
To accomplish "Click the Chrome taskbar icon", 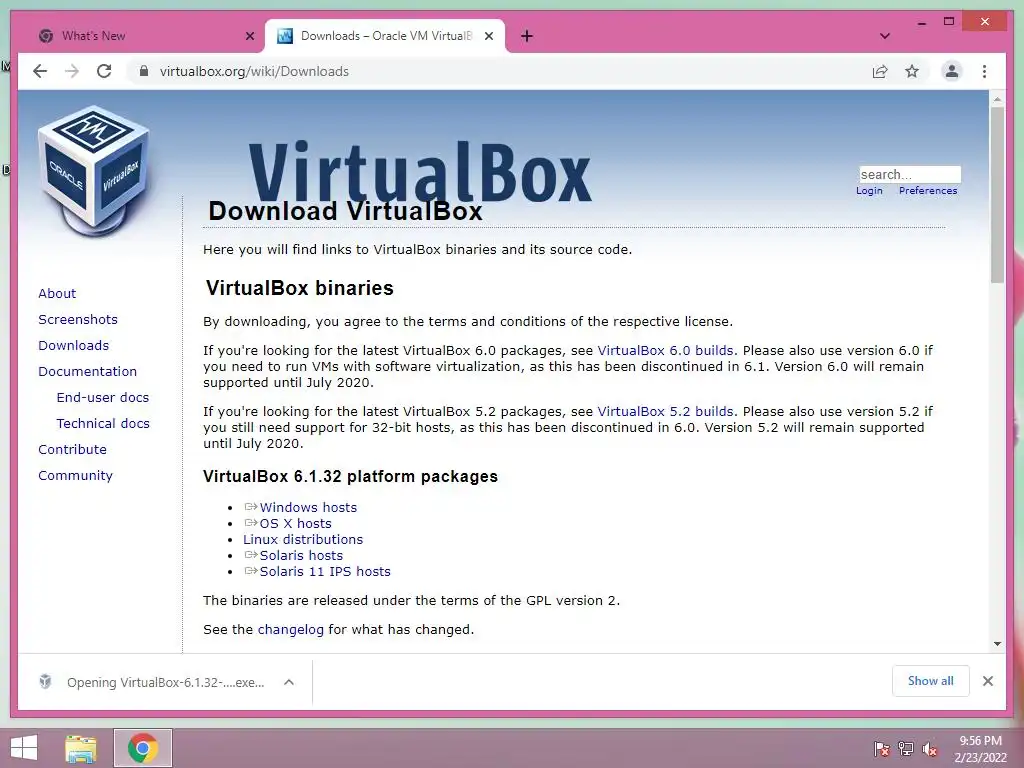I will (x=142, y=748).
